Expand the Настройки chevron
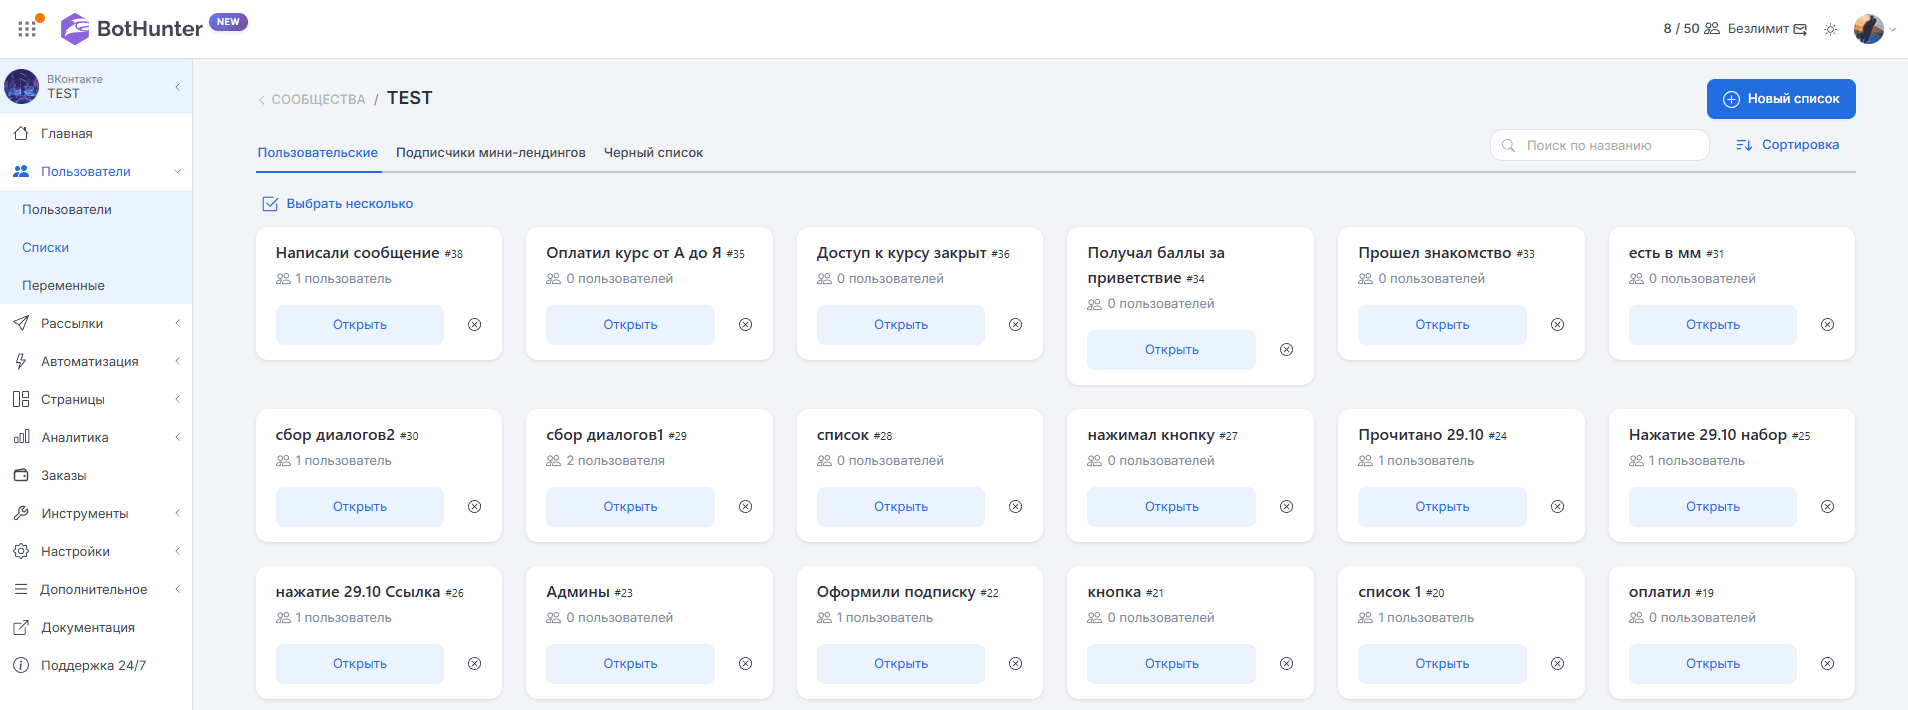1908x710 pixels. [x=178, y=551]
